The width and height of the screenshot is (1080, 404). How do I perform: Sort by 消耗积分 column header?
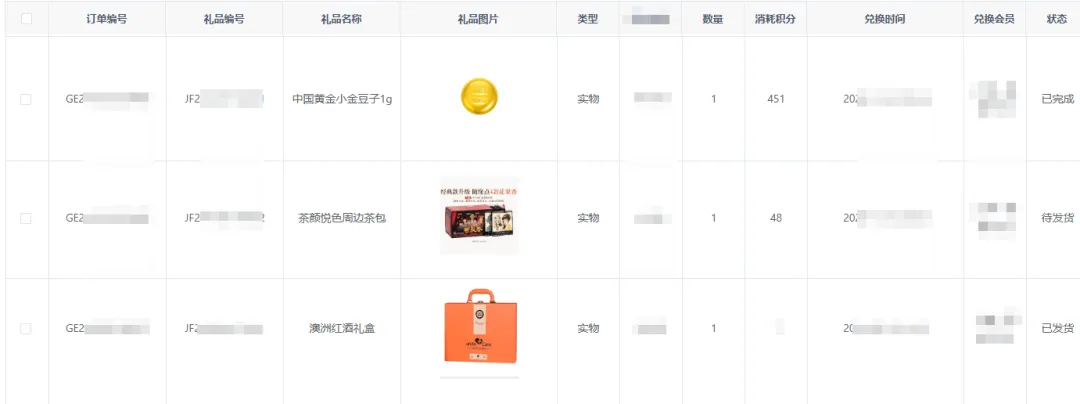pyautogui.click(x=775, y=19)
